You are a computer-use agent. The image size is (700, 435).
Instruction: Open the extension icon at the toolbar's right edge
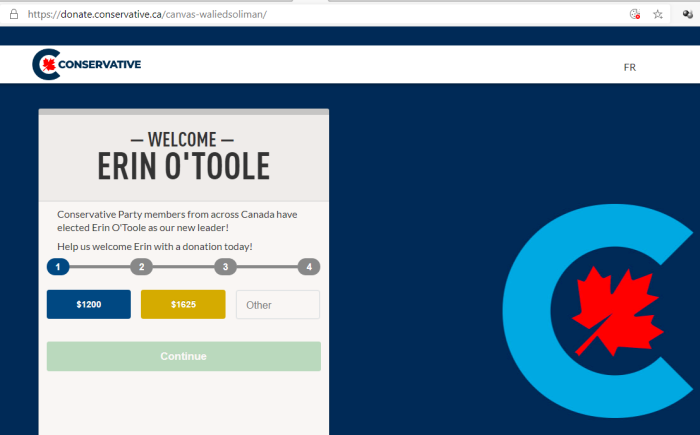pyautogui.click(x=688, y=14)
